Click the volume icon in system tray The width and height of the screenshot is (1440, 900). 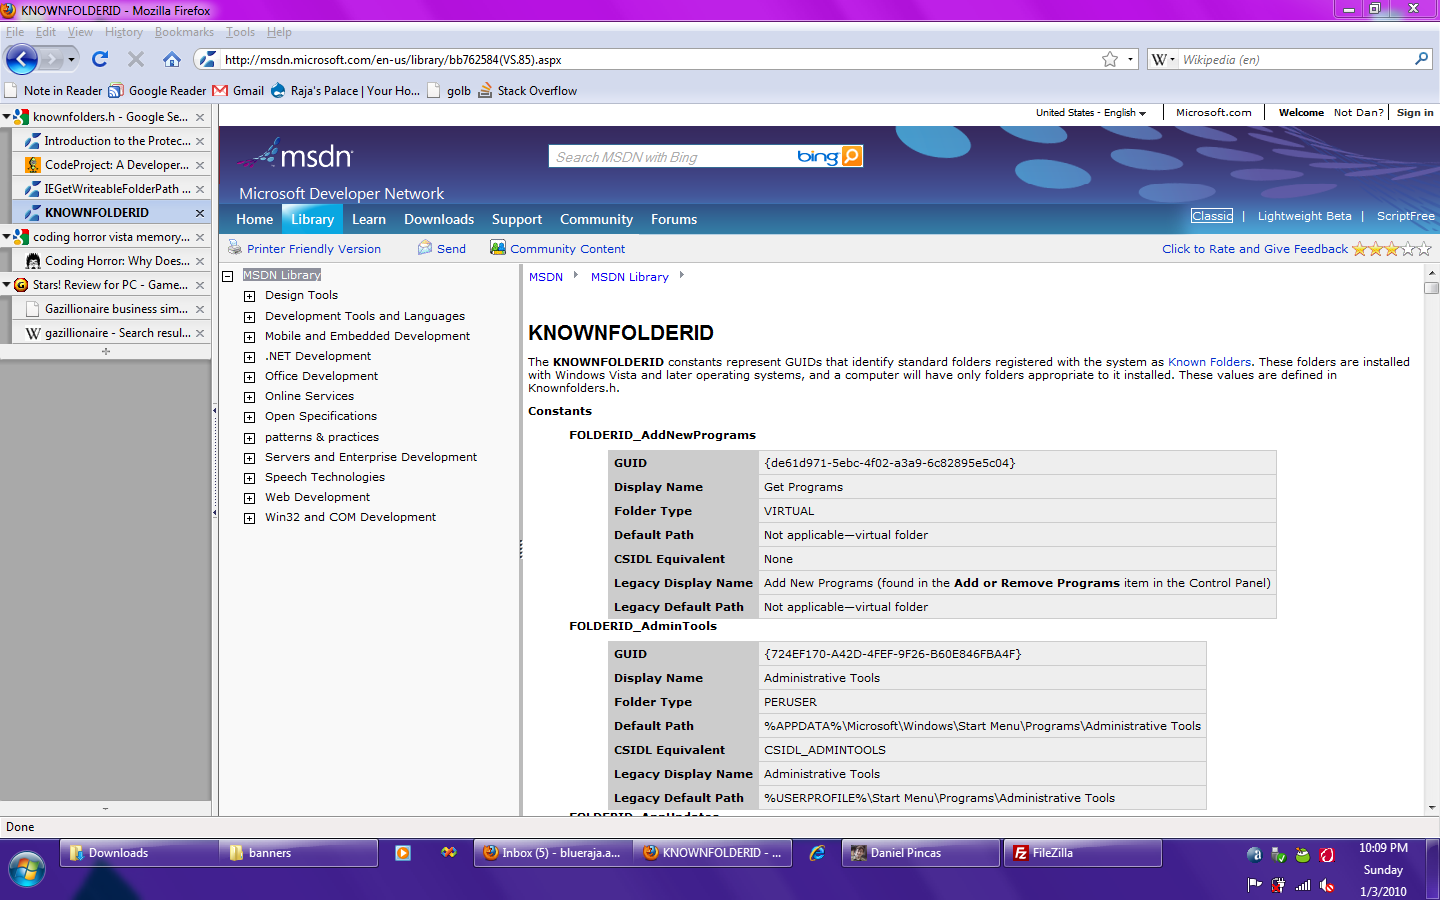coord(1327,885)
